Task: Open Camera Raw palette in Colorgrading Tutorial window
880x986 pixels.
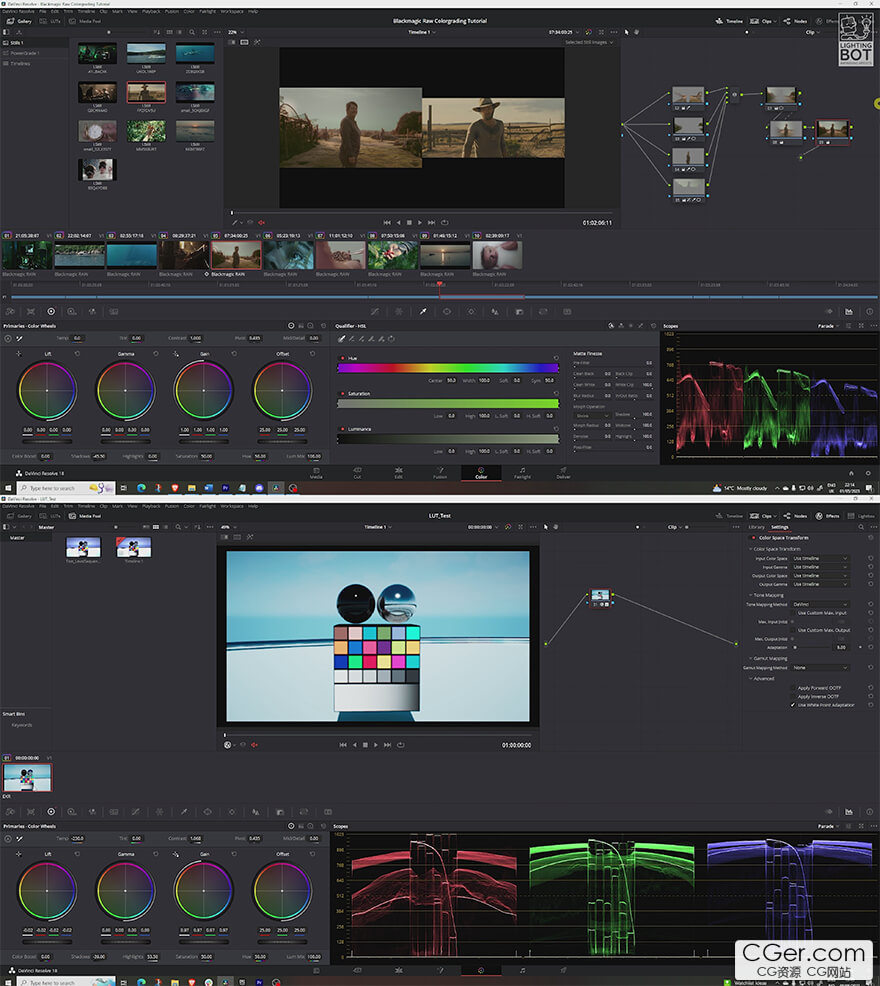Action: point(11,311)
